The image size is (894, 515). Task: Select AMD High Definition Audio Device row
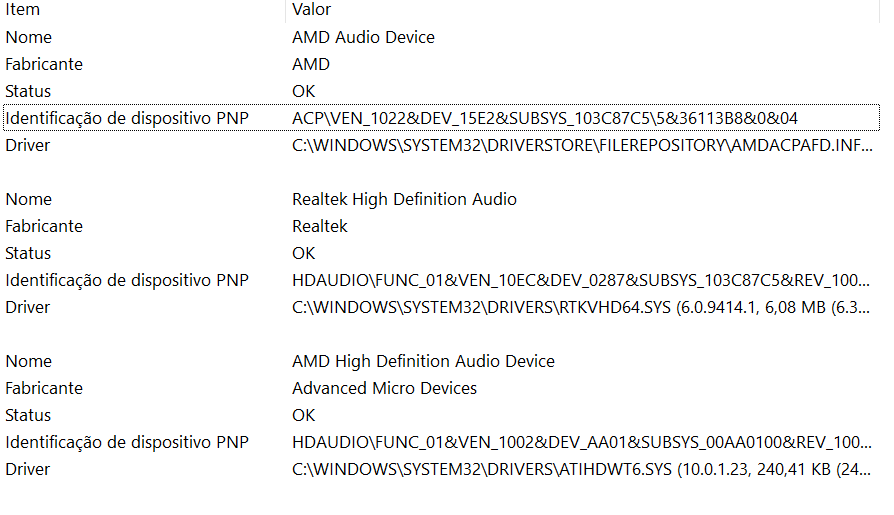tap(441, 361)
